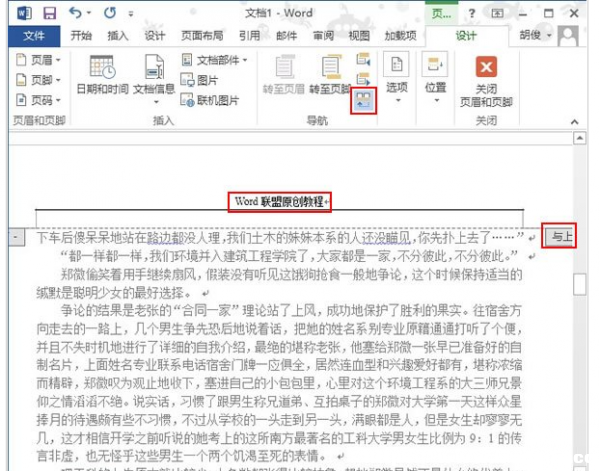The width and height of the screenshot is (600, 471).
Task: Switch to the 页面布局 tab
Action: click(x=202, y=36)
